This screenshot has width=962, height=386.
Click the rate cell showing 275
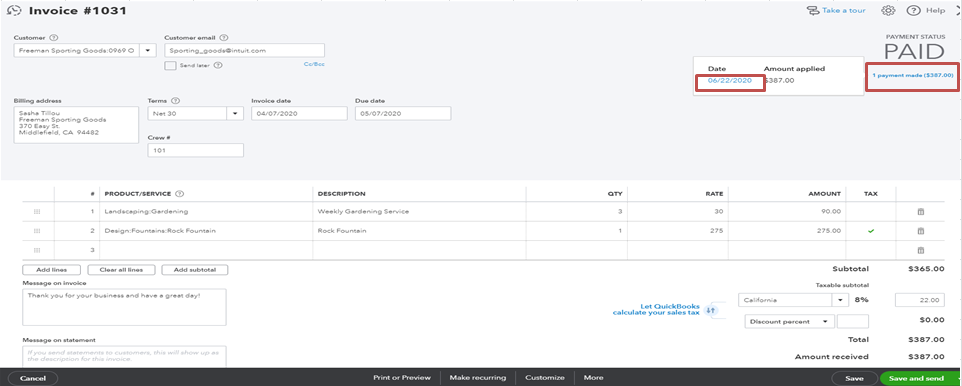pyautogui.click(x=677, y=231)
